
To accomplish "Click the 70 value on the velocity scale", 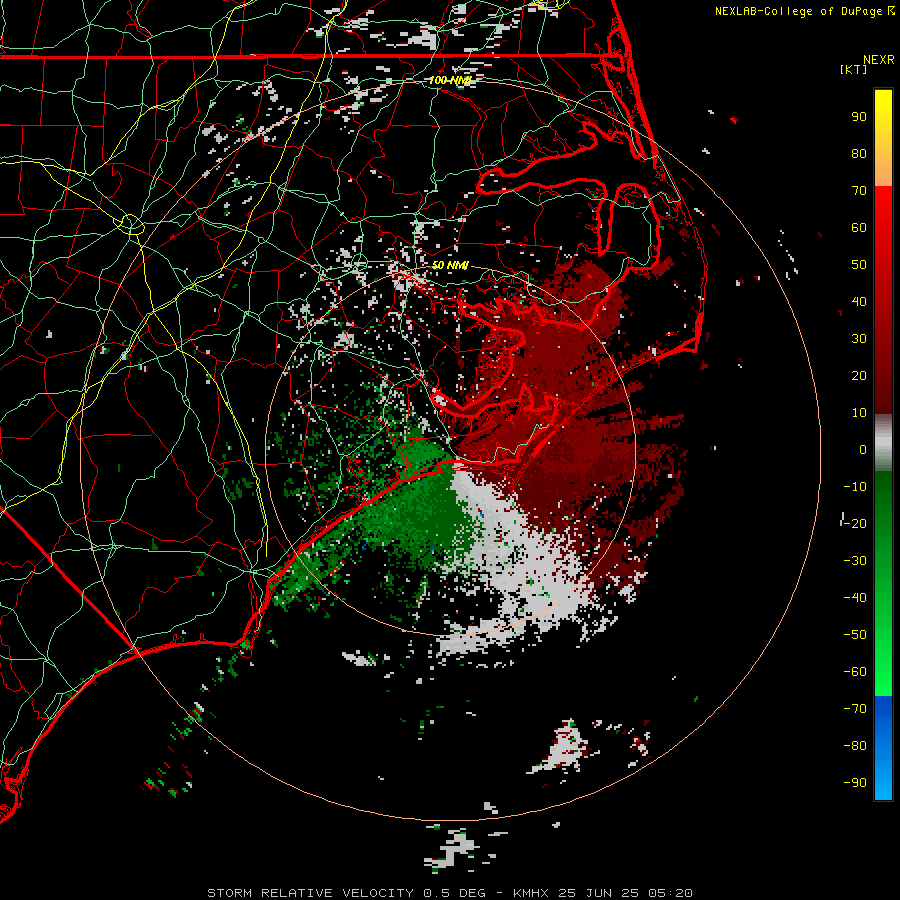I will 859,191.
